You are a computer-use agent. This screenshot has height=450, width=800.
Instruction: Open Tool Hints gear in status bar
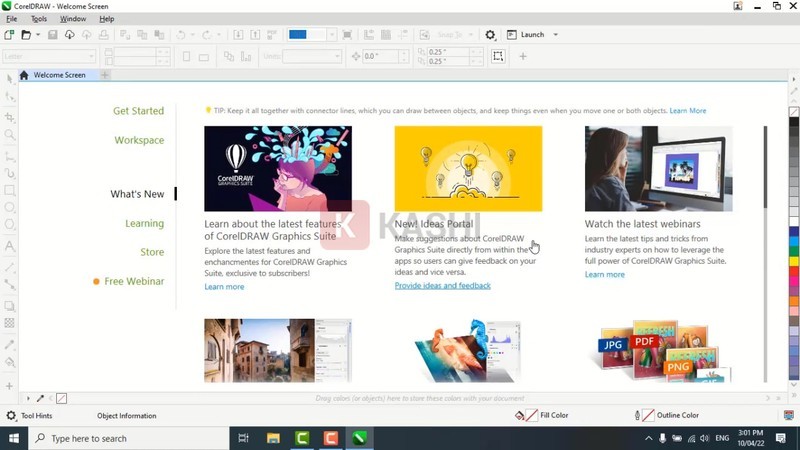(x=11, y=415)
